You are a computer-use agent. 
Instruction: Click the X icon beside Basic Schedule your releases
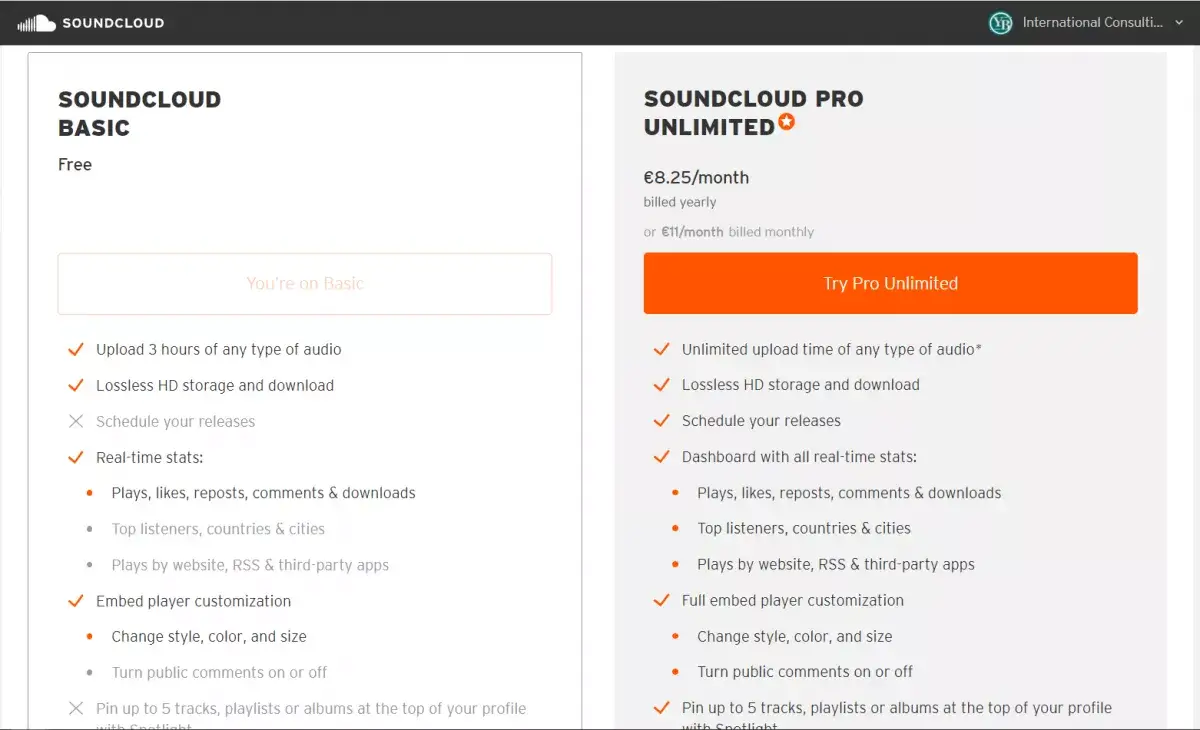[x=75, y=422]
